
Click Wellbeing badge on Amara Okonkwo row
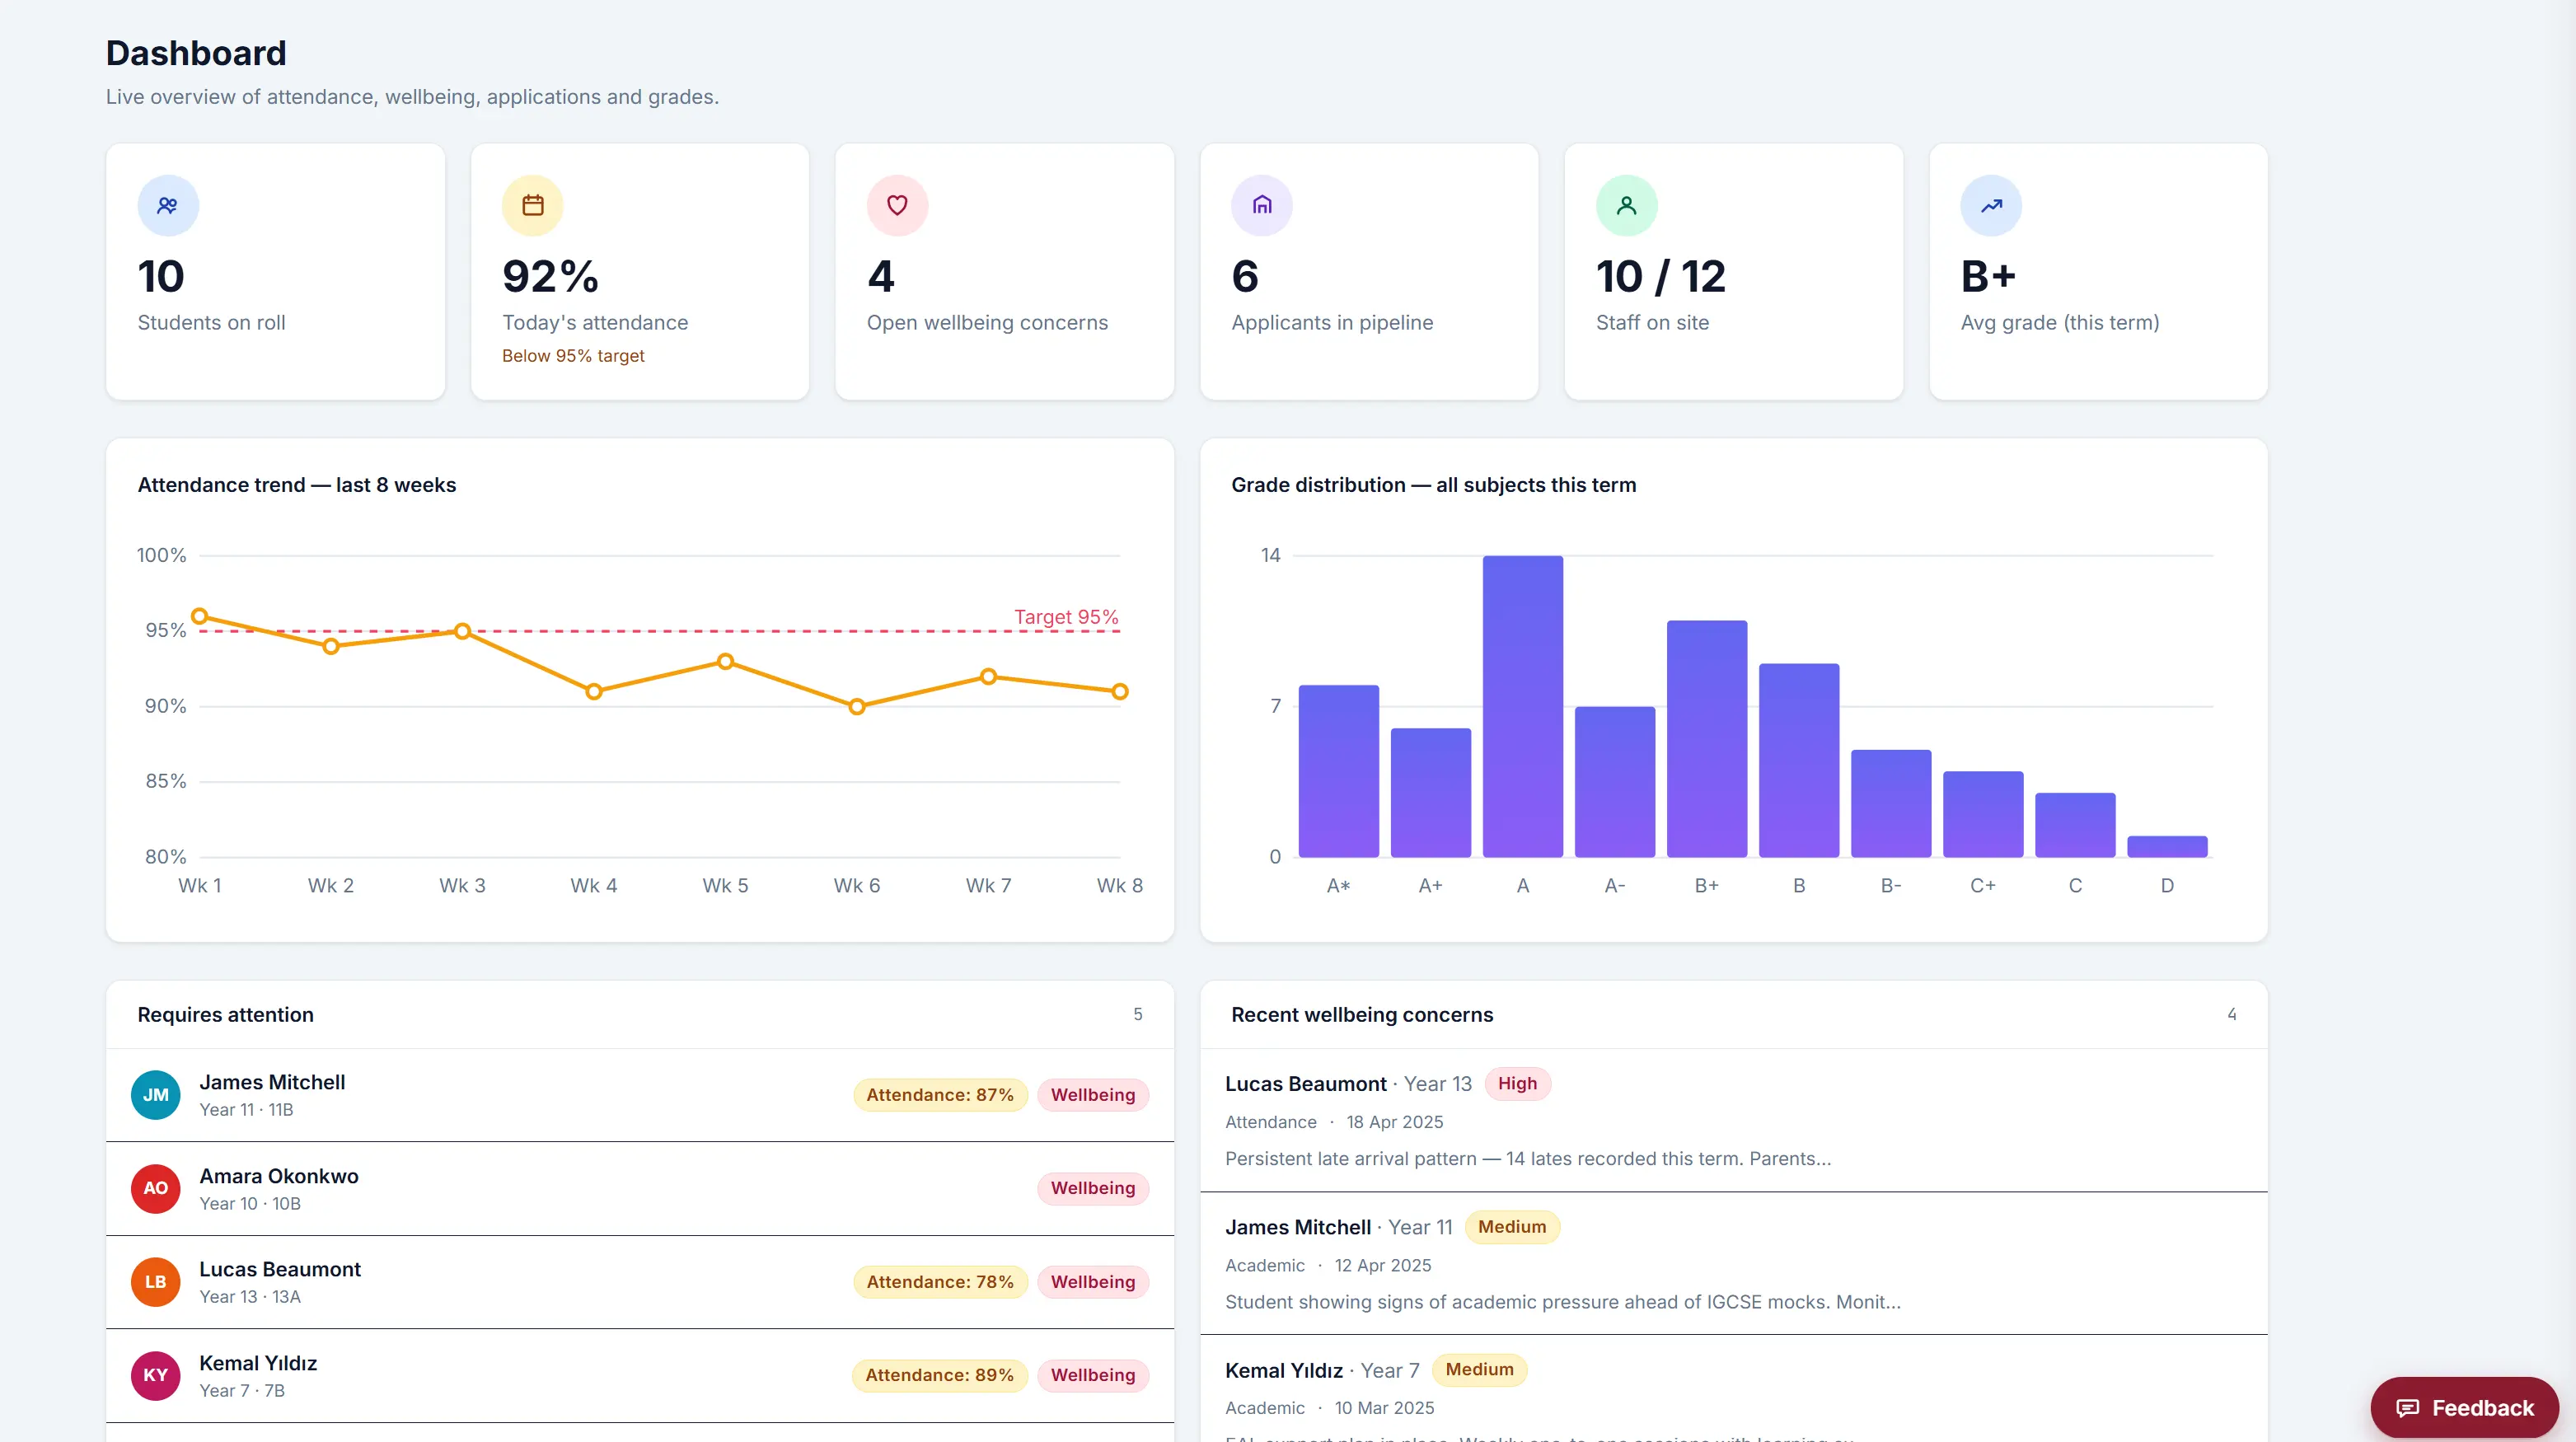coord(1093,1188)
